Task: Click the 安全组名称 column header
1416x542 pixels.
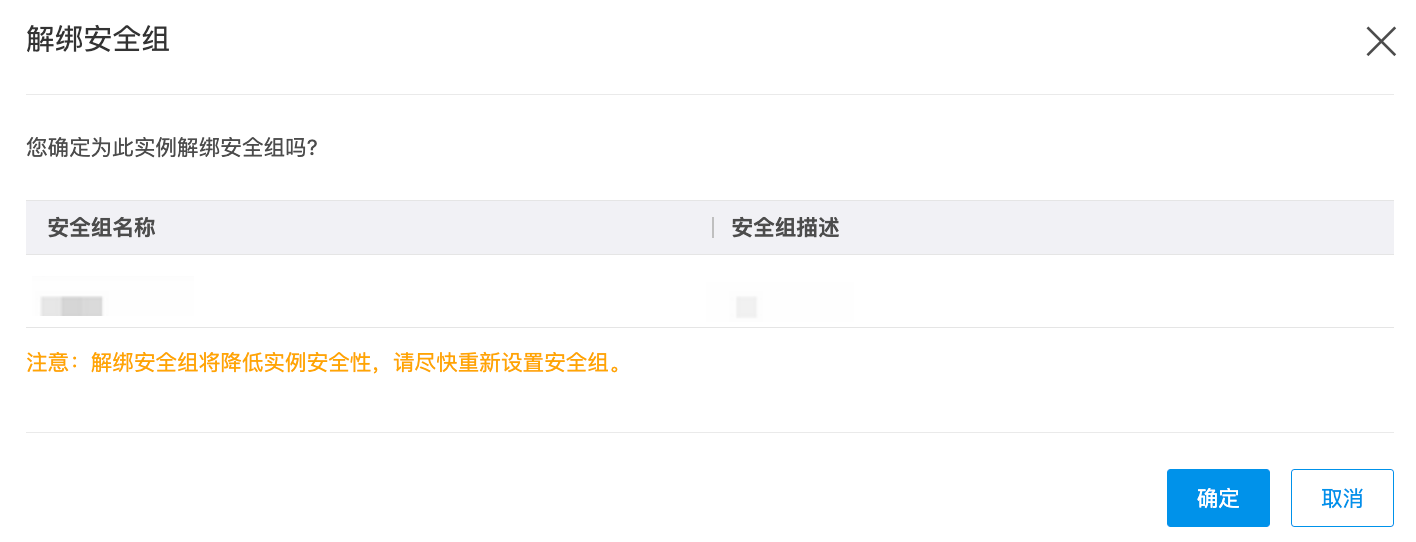Action: pos(101,228)
